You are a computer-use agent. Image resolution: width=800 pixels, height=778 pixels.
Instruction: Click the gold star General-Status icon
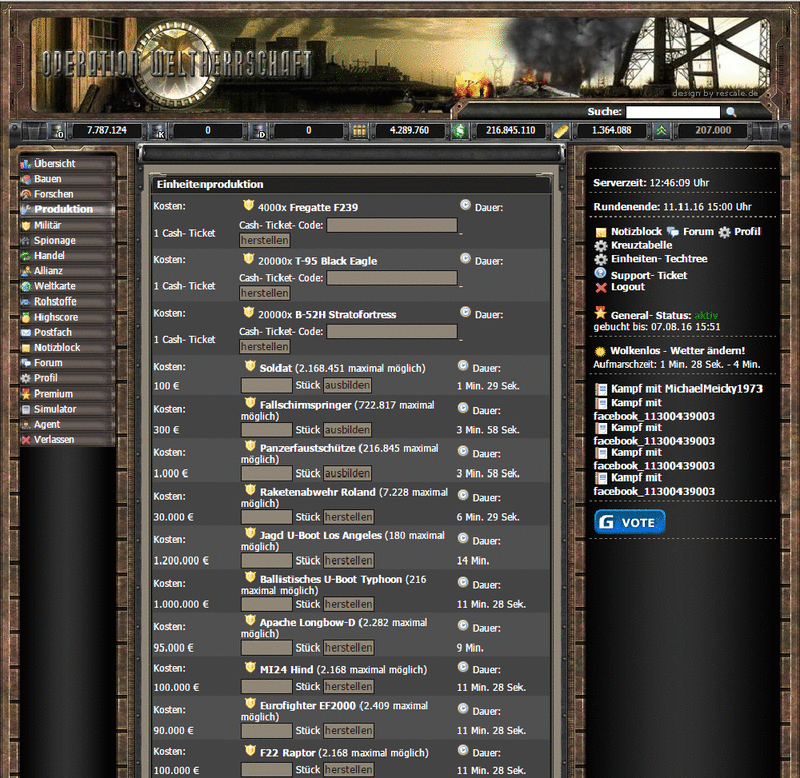tap(600, 313)
